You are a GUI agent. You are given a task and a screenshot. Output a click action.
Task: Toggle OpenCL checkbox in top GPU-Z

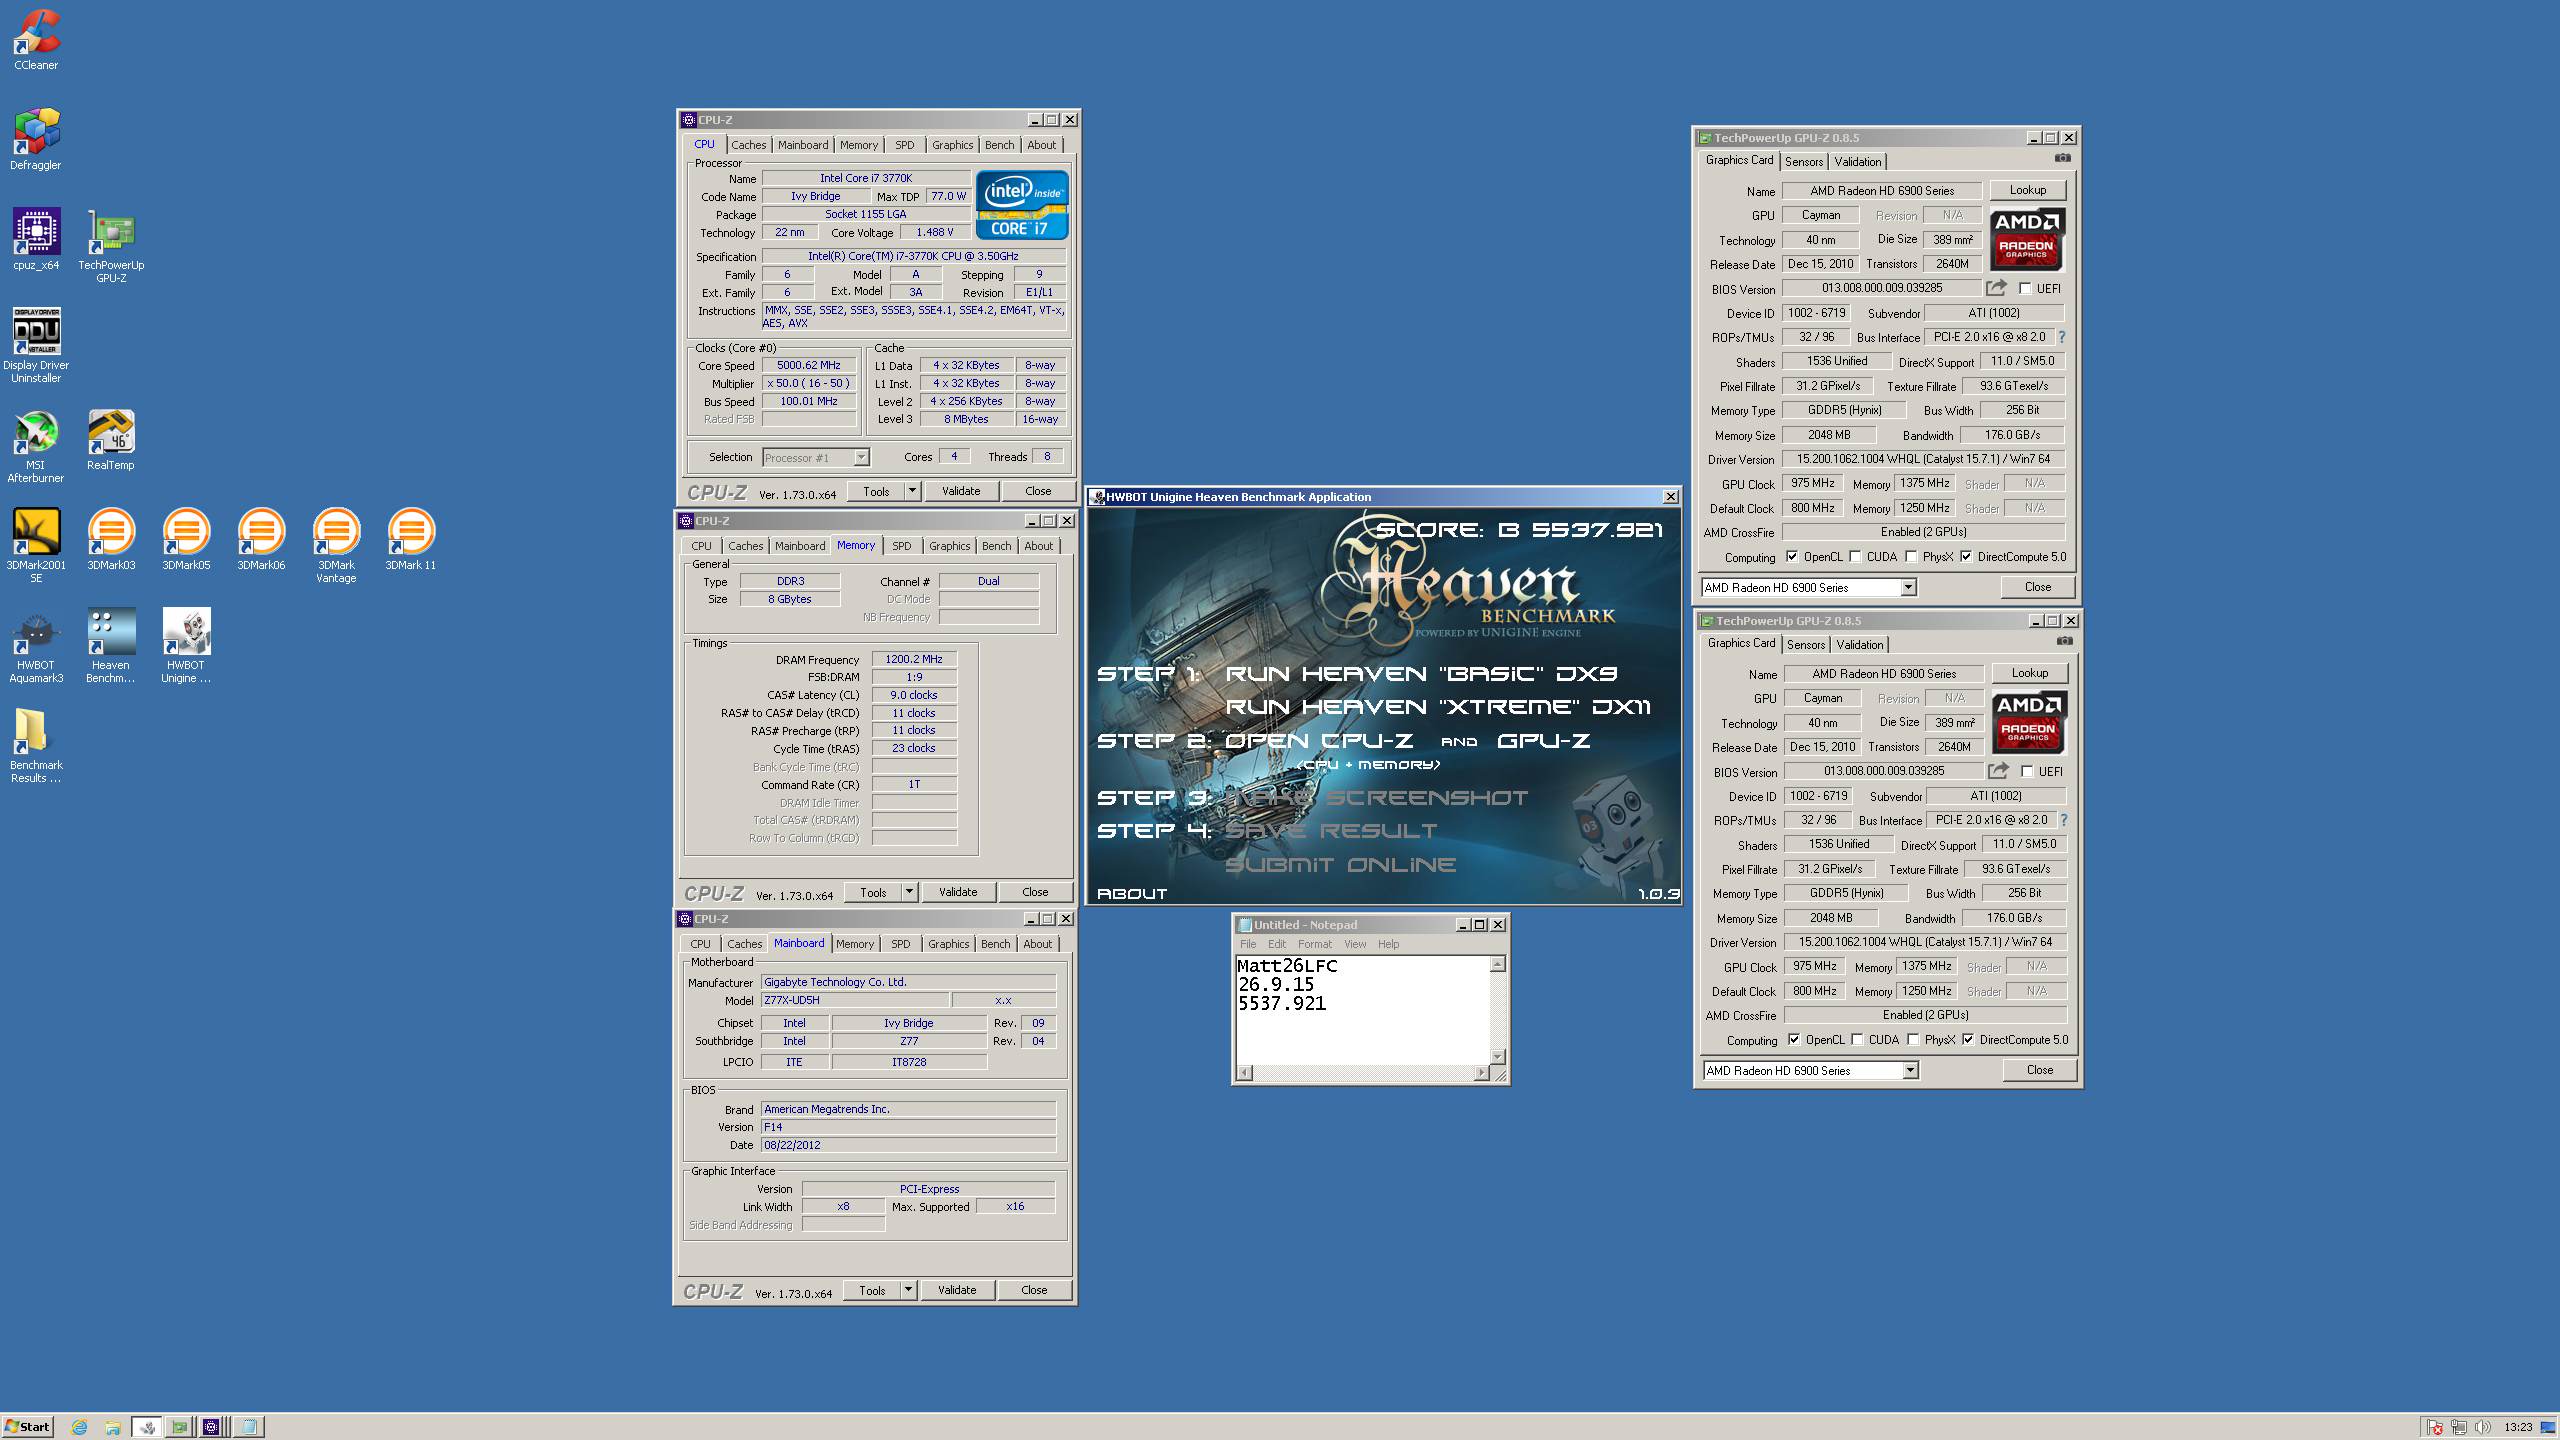[1792, 557]
